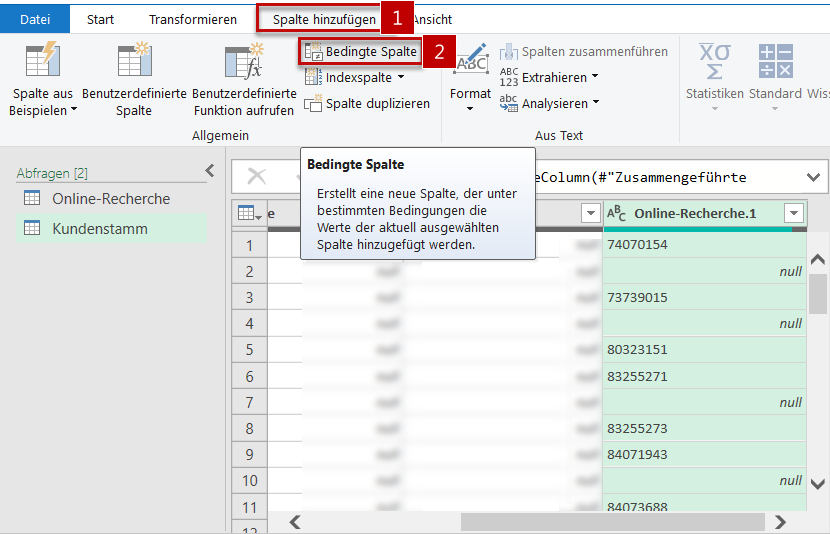
Task: Click the vertical scrollbar up arrow
Action: coord(818,259)
